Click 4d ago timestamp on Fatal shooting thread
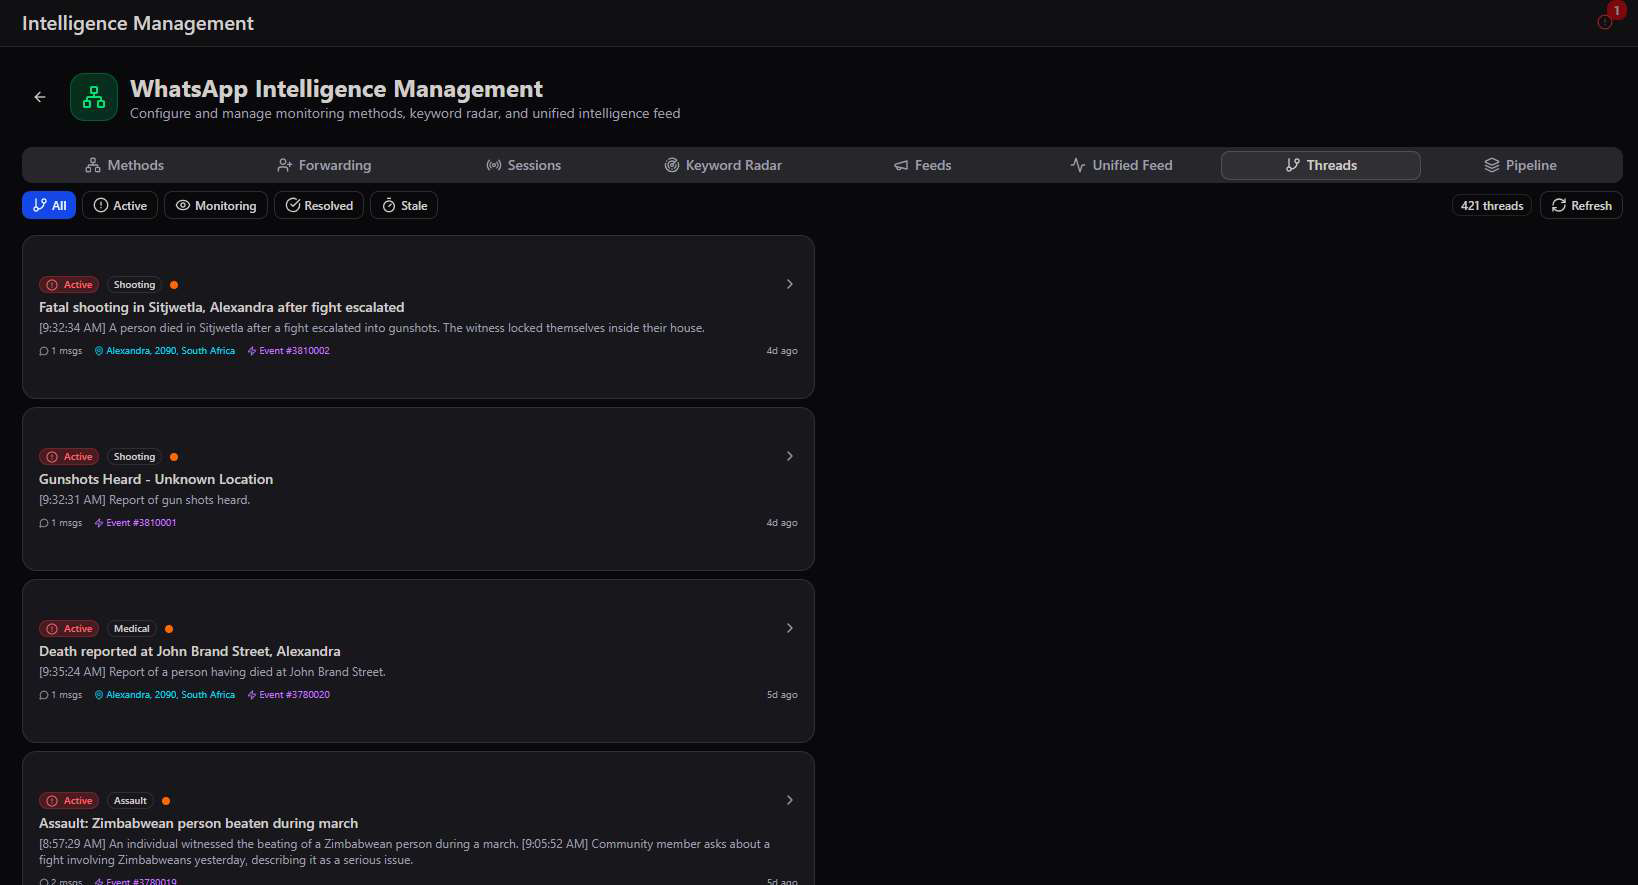1638x885 pixels. click(782, 351)
